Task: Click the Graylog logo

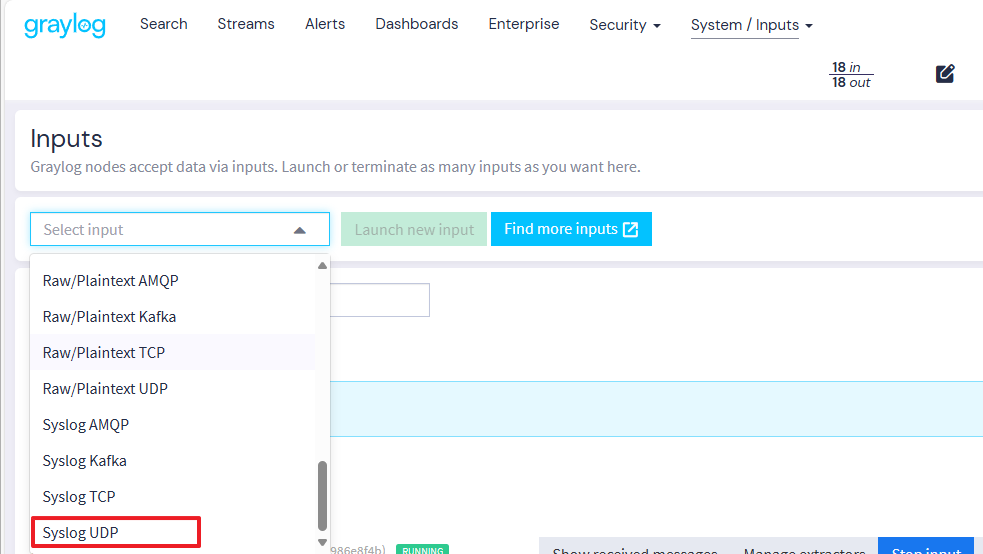Action: click(65, 26)
